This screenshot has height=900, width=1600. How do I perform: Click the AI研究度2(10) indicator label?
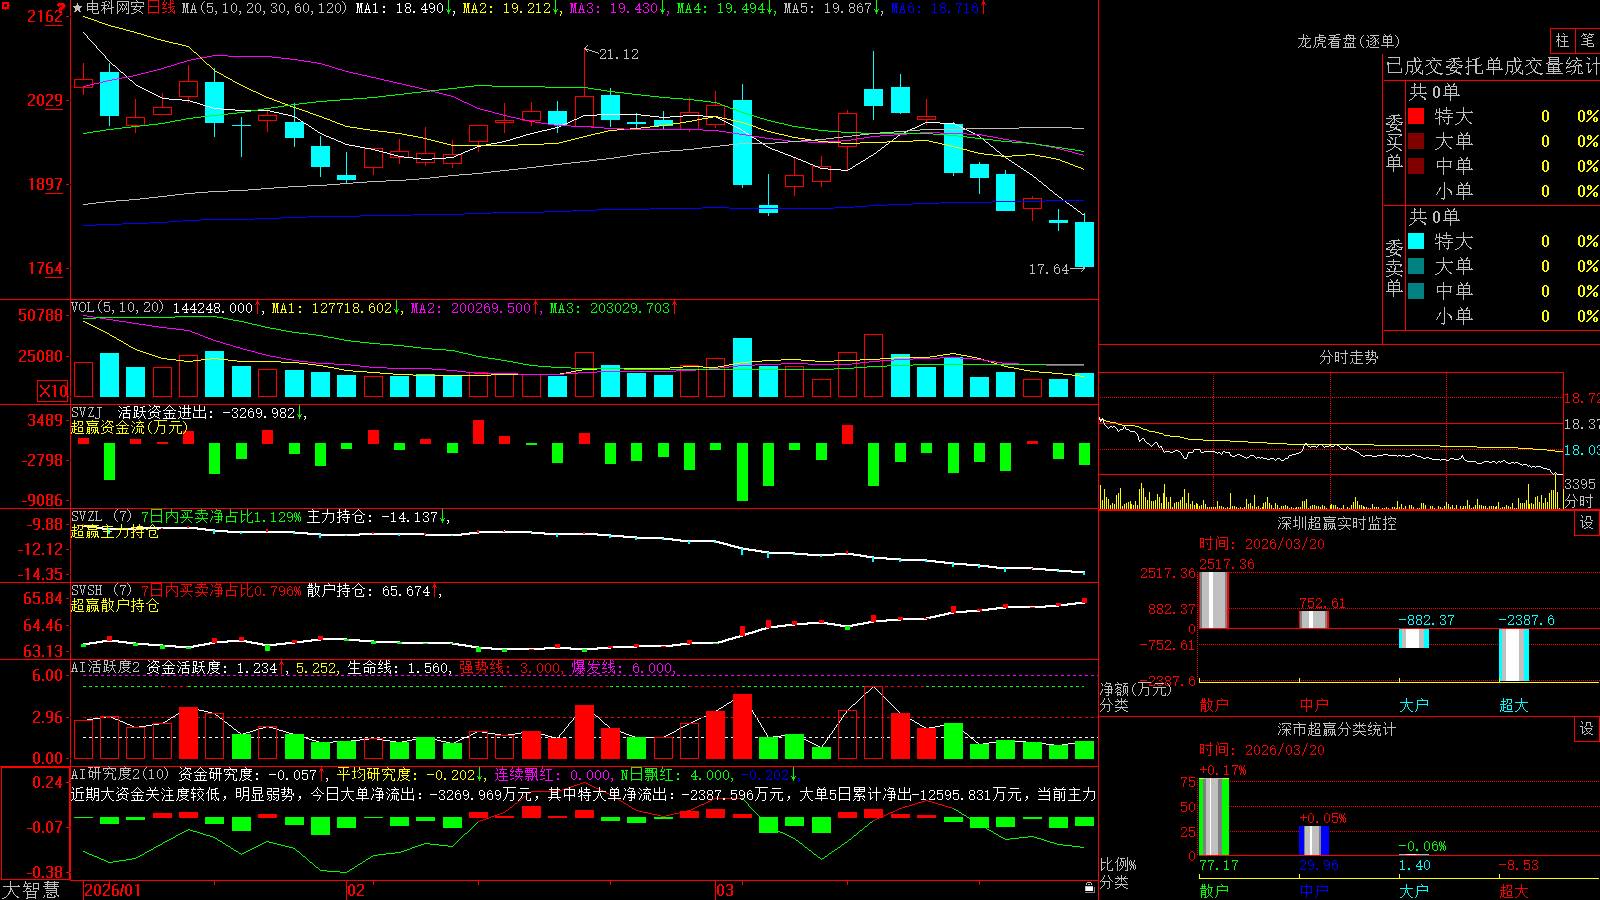[x=120, y=774]
